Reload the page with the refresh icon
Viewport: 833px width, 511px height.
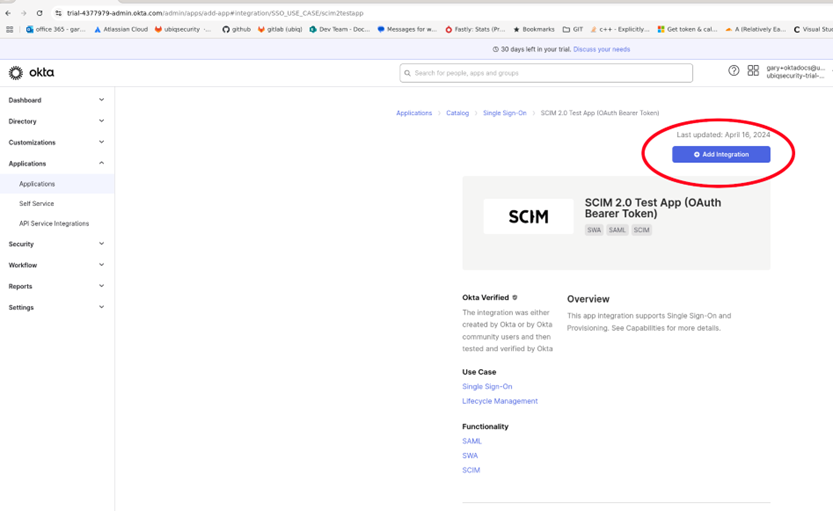click(39, 13)
